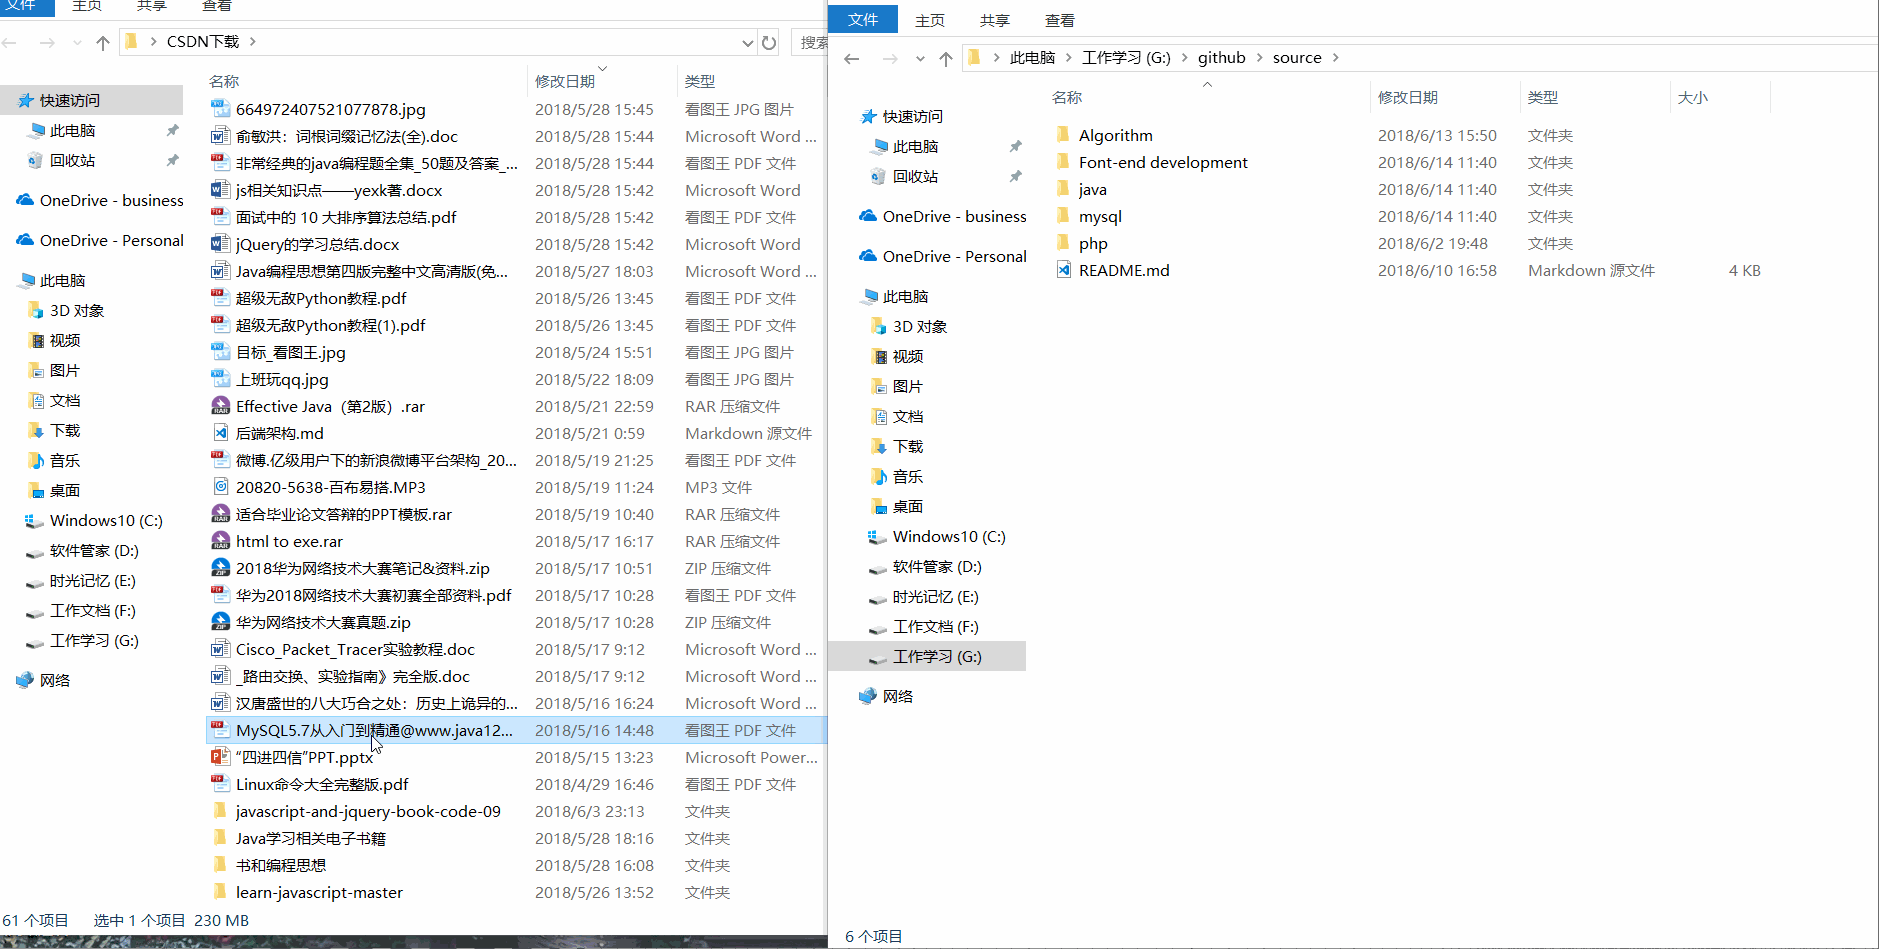1879x949 pixels.
Task: Click 此电脑 in the right breadcrumb path
Action: [1032, 58]
